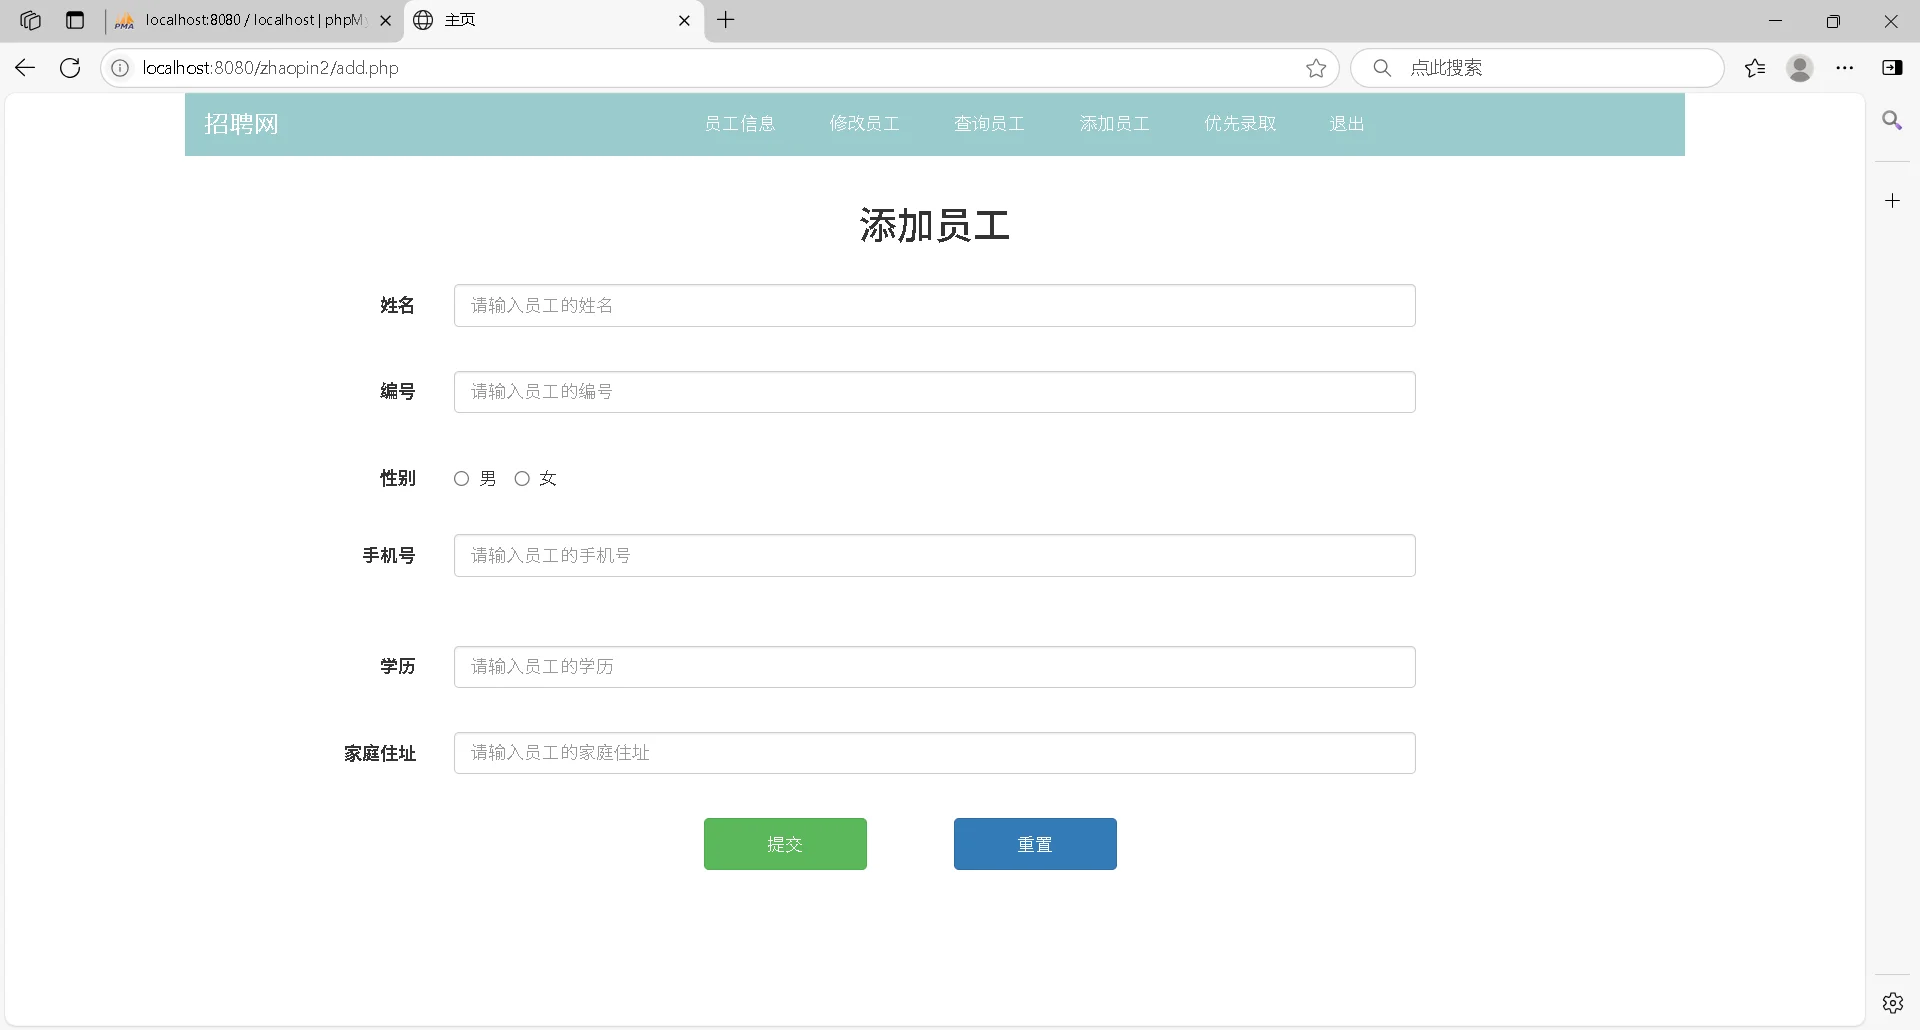
Task: Open search in the right sidebar
Action: click(1893, 120)
